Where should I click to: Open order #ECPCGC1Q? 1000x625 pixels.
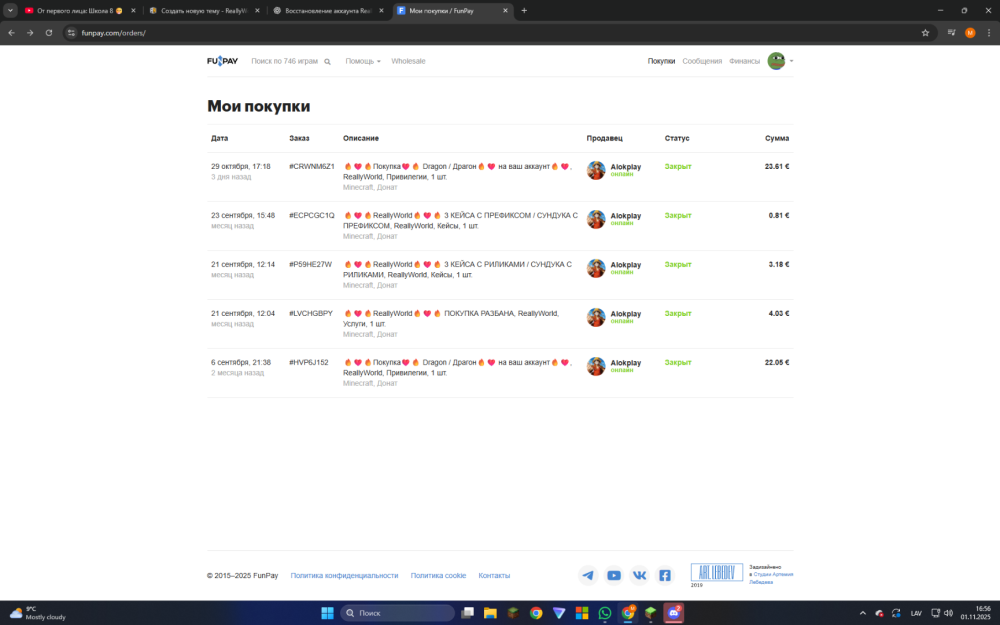(x=311, y=216)
